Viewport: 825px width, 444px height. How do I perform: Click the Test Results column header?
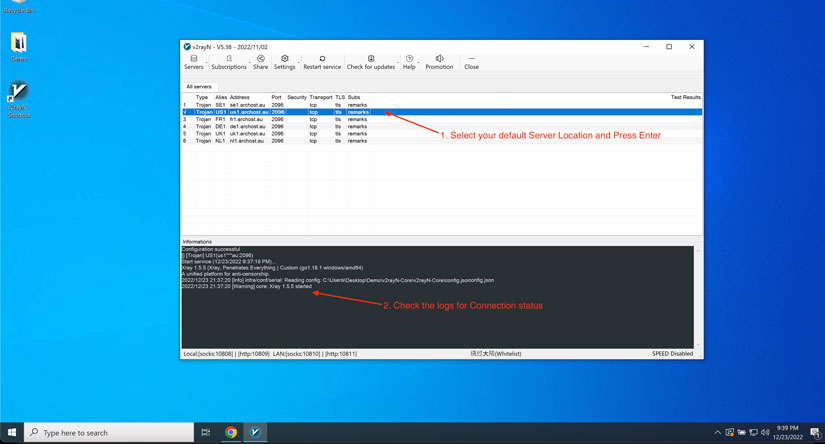685,97
